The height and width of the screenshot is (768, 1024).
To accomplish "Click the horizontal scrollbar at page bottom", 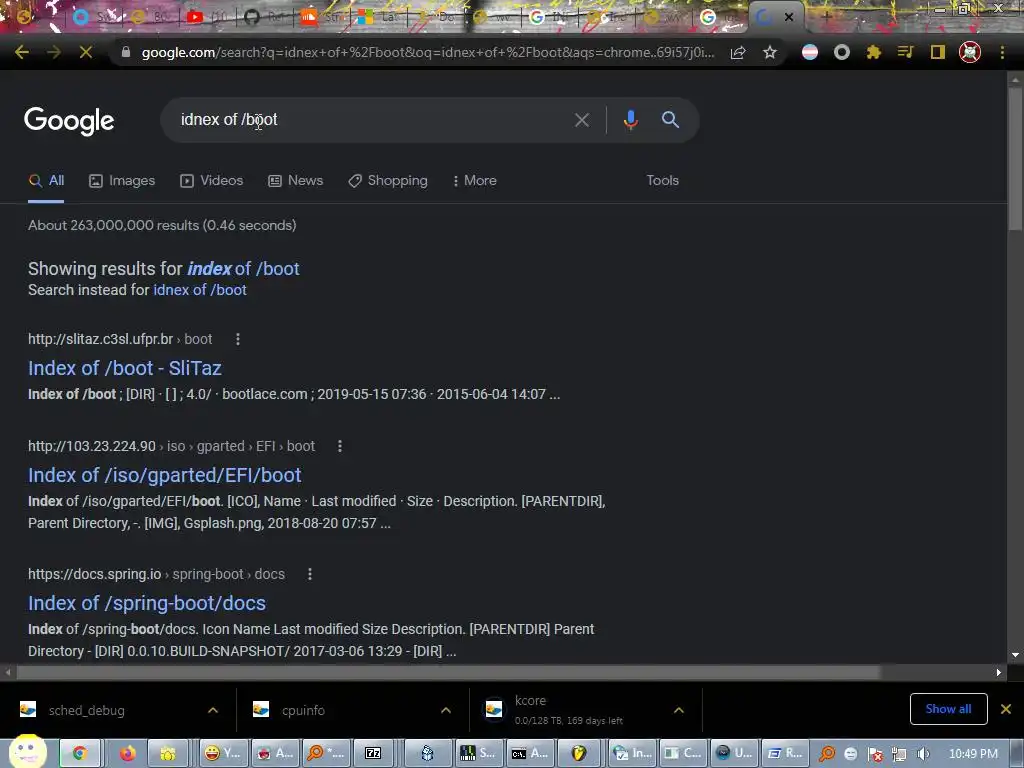I will (448, 672).
